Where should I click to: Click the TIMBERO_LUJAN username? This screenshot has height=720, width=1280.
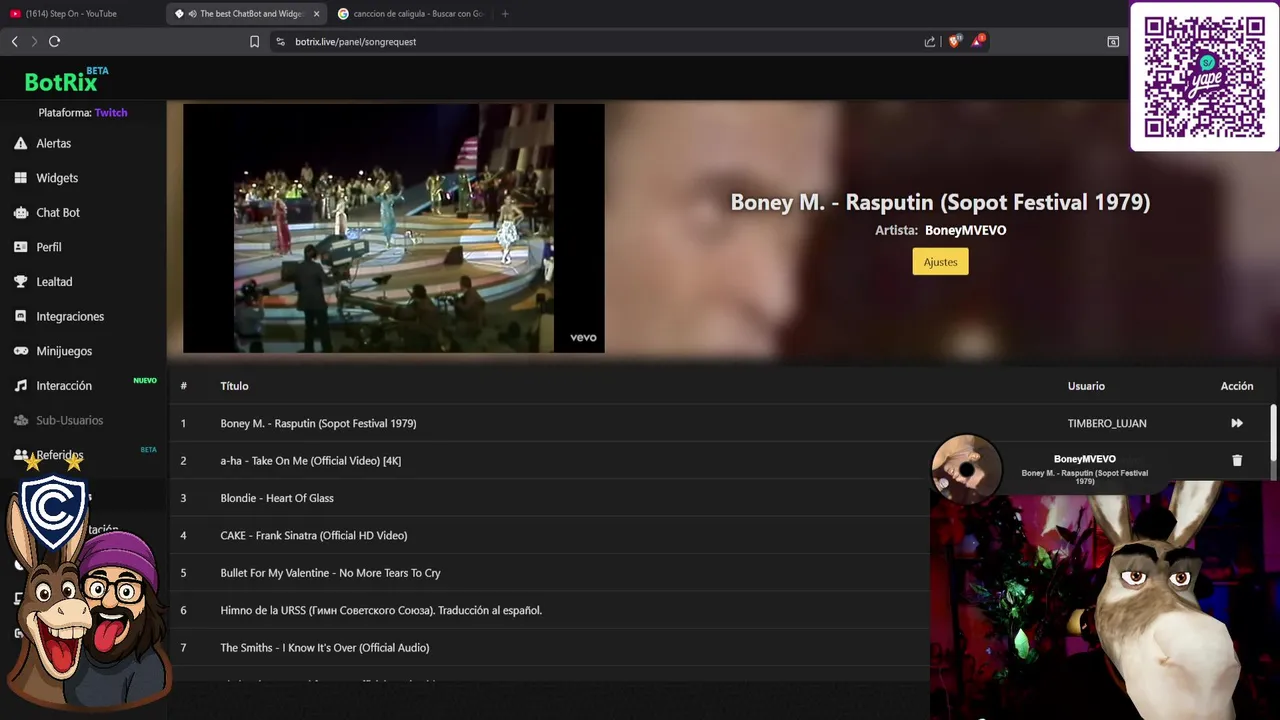point(1107,423)
